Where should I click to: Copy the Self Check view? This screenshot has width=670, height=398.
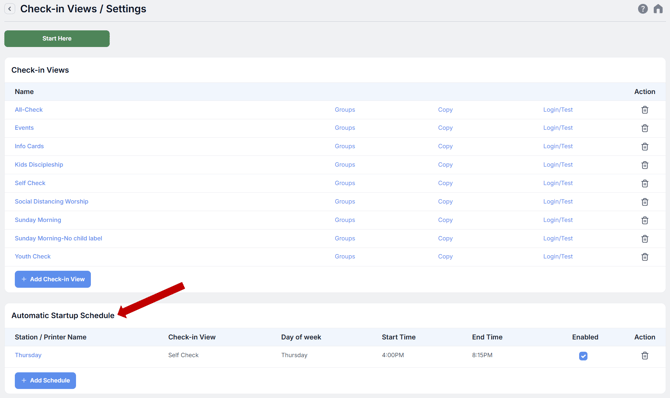[445, 183]
